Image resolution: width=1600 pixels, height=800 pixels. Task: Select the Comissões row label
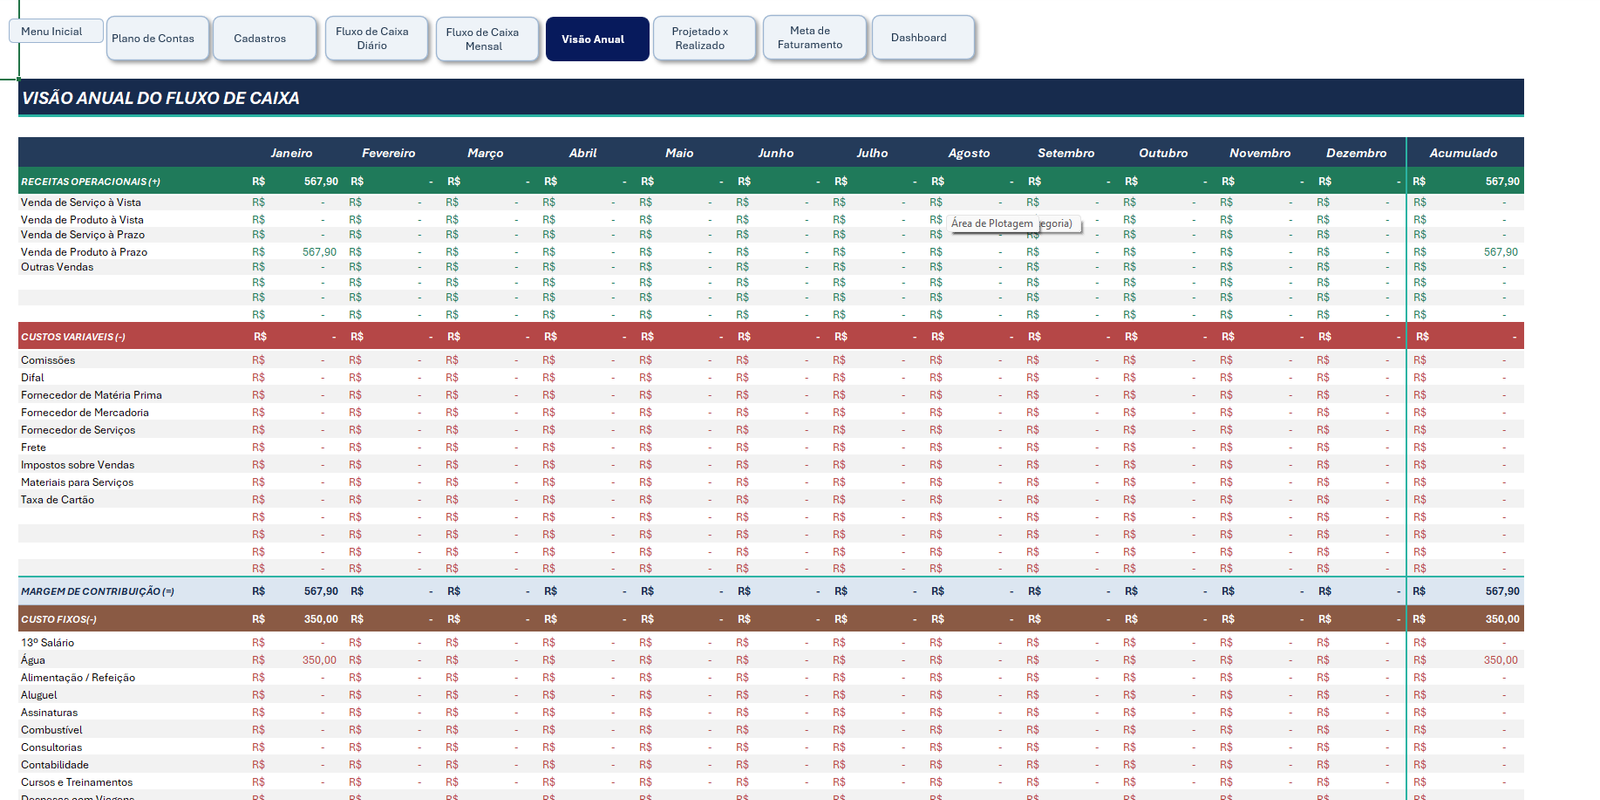coord(48,360)
